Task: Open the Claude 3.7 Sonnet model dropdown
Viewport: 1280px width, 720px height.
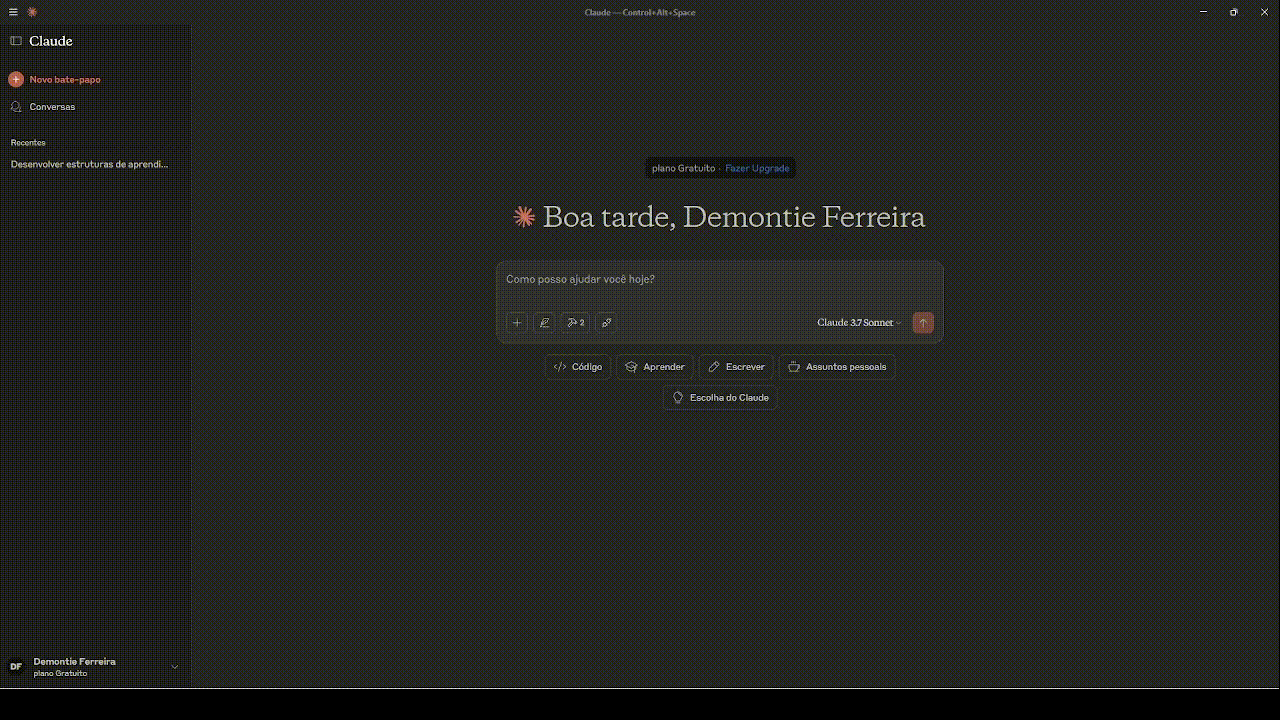Action: [859, 322]
